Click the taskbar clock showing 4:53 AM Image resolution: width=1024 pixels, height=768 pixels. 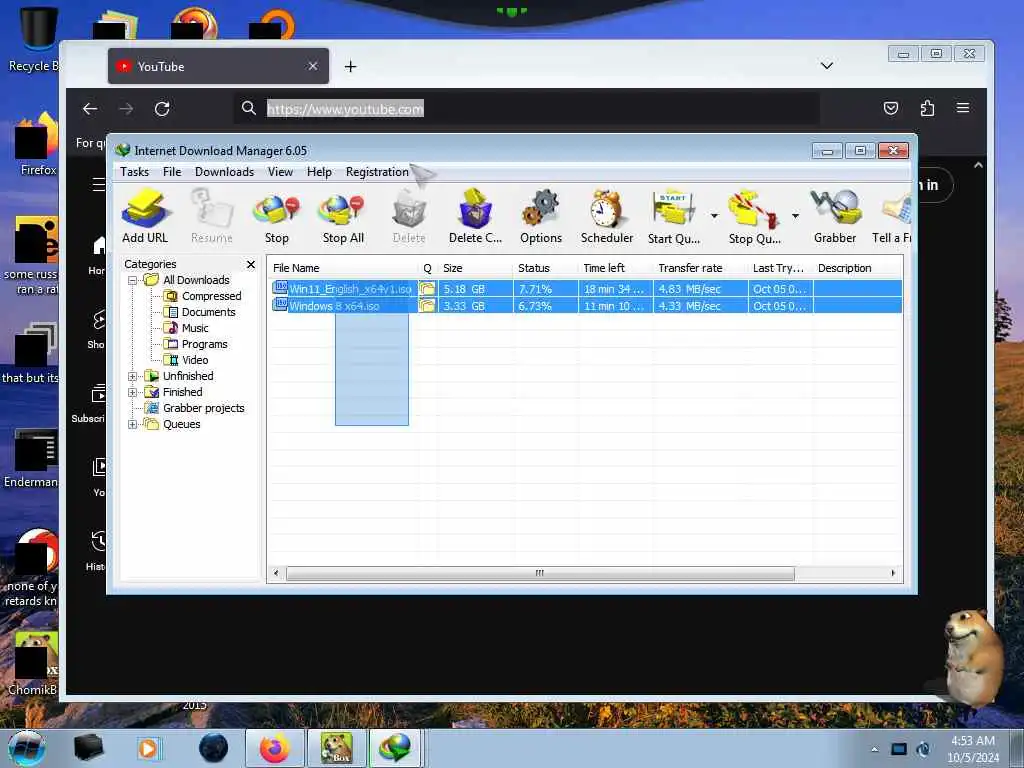973,749
